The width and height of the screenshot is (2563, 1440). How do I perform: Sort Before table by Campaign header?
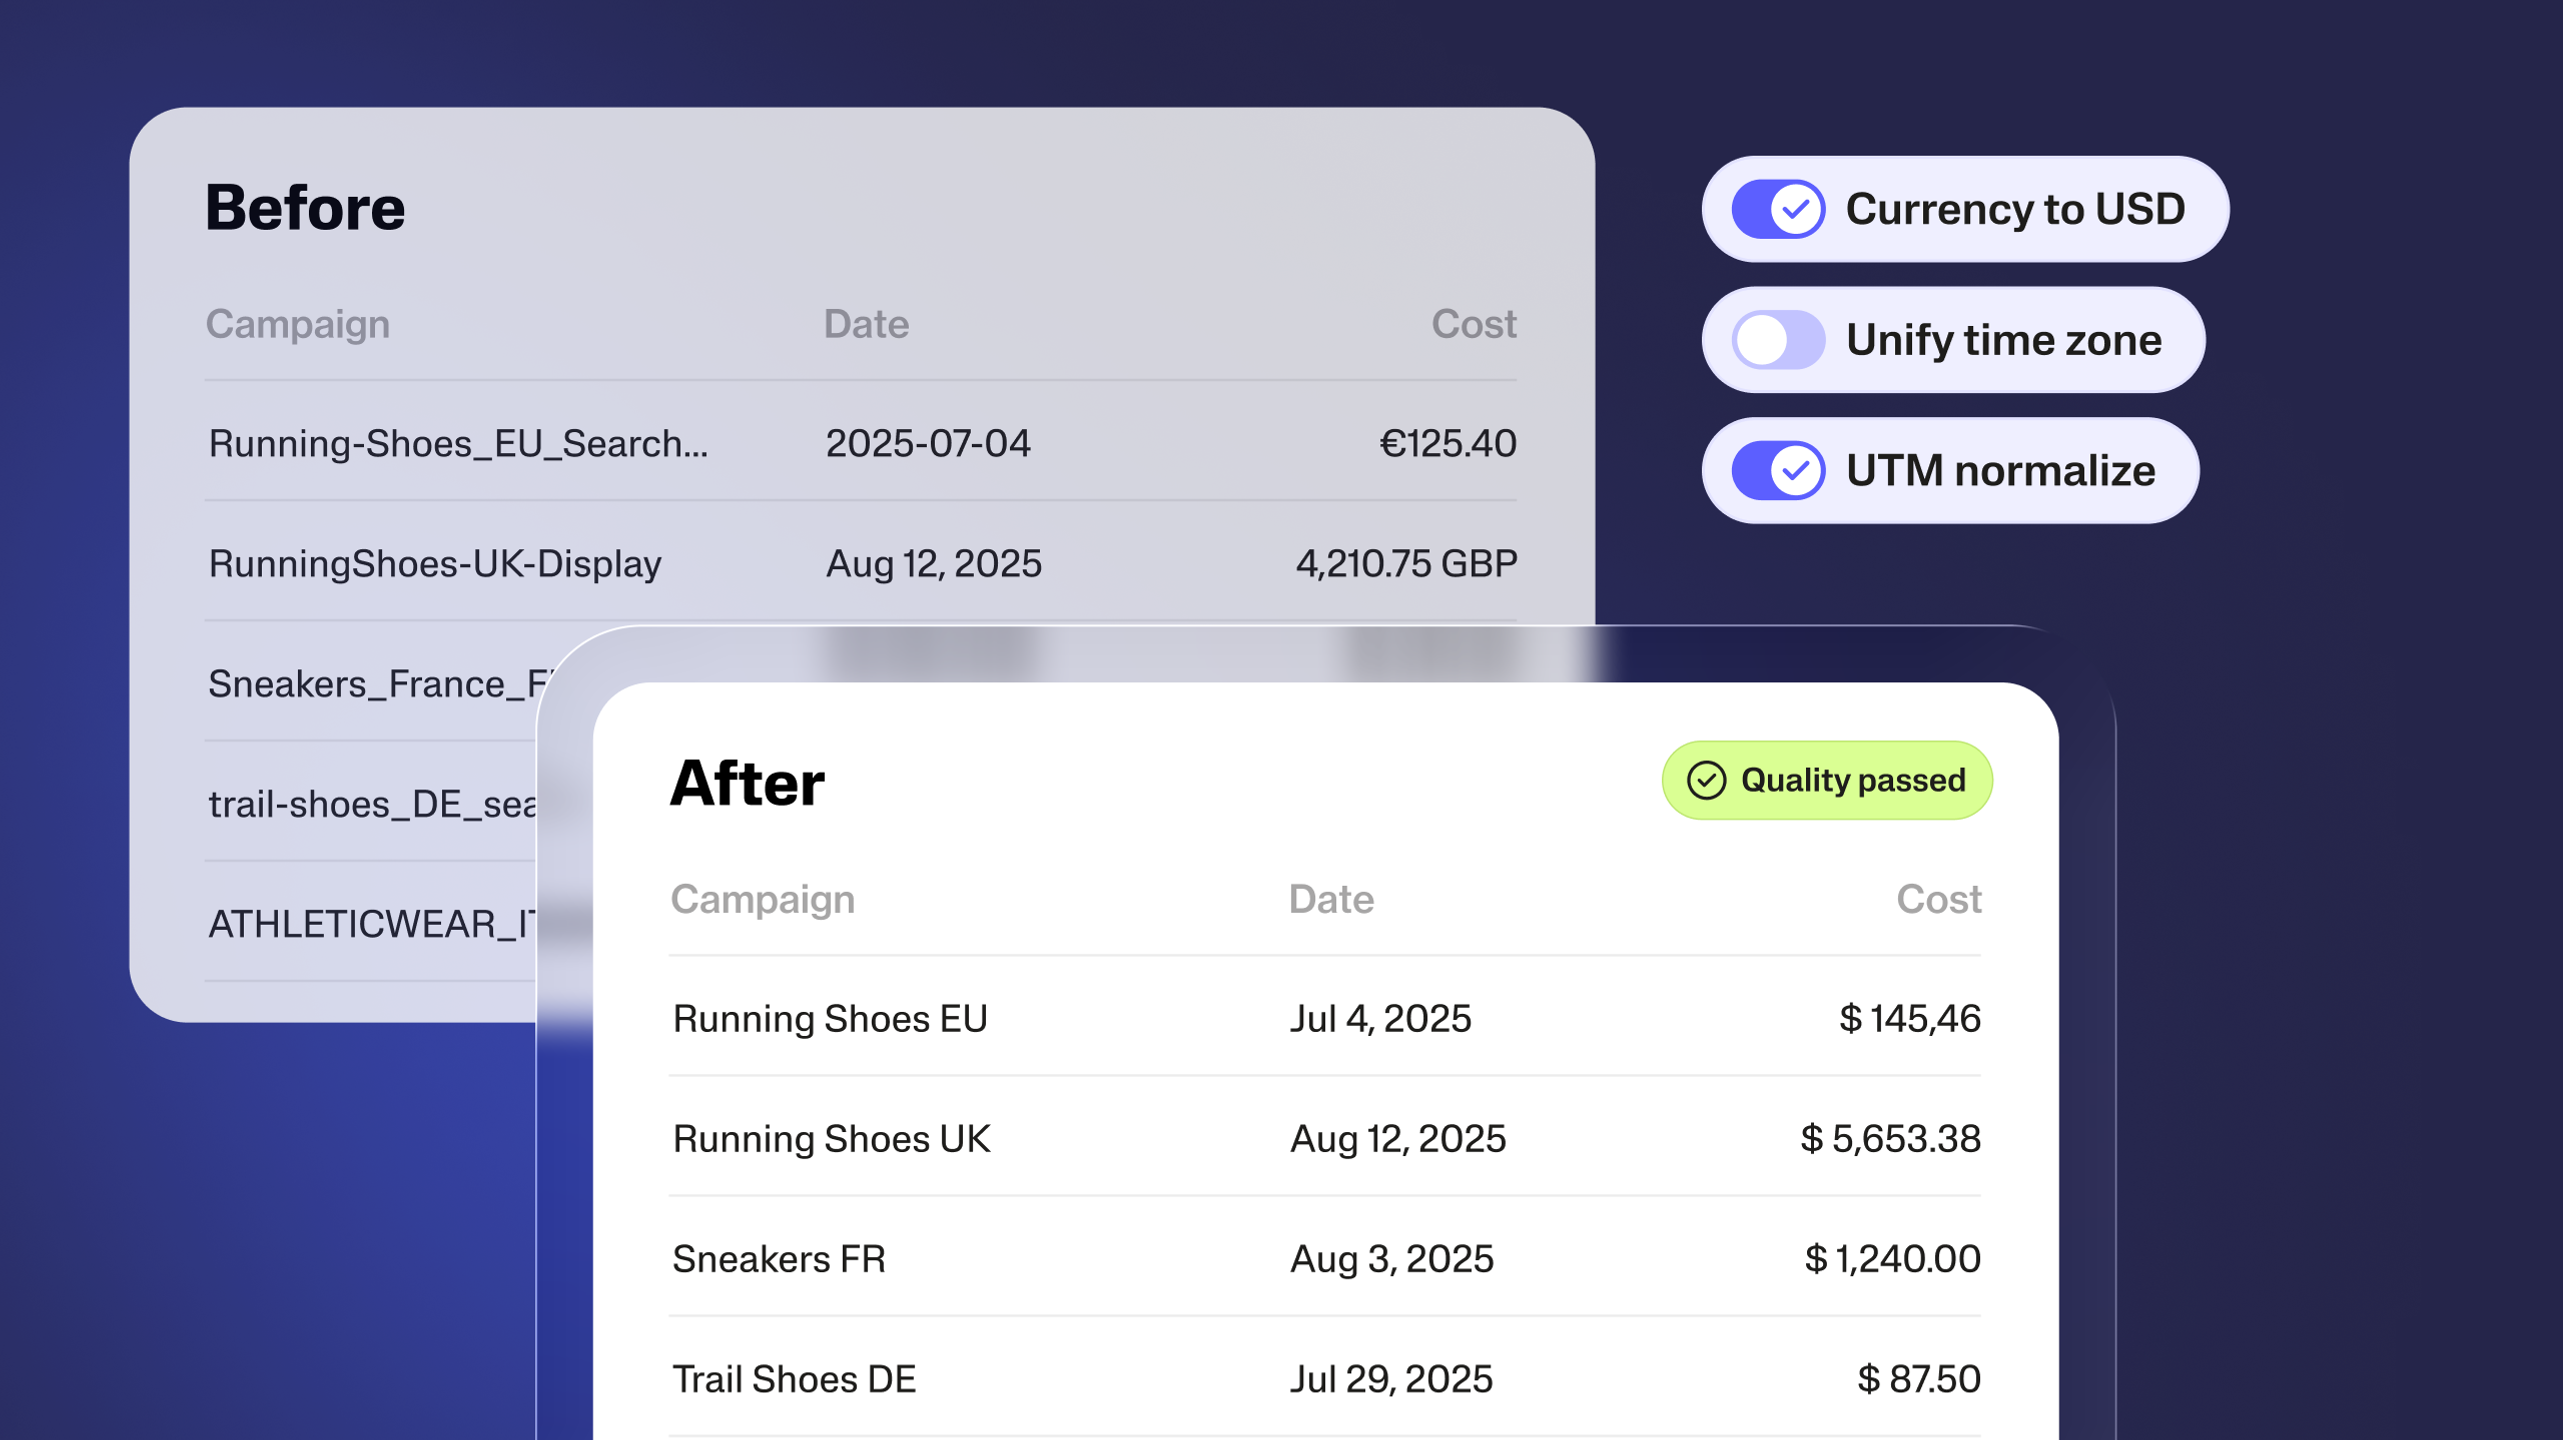tap(297, 324)
